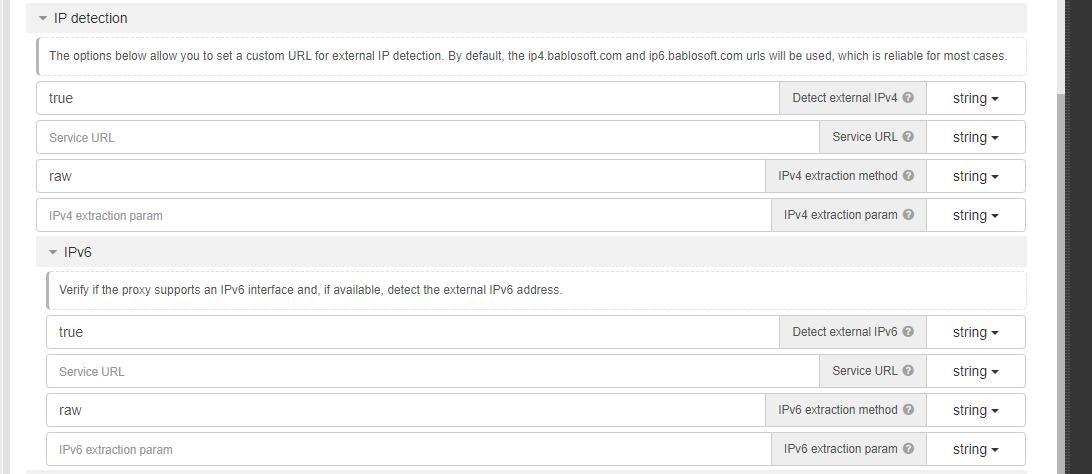Click help icon beside Detect external IPv4
1092x474 pixels.
tap(908, 98)
